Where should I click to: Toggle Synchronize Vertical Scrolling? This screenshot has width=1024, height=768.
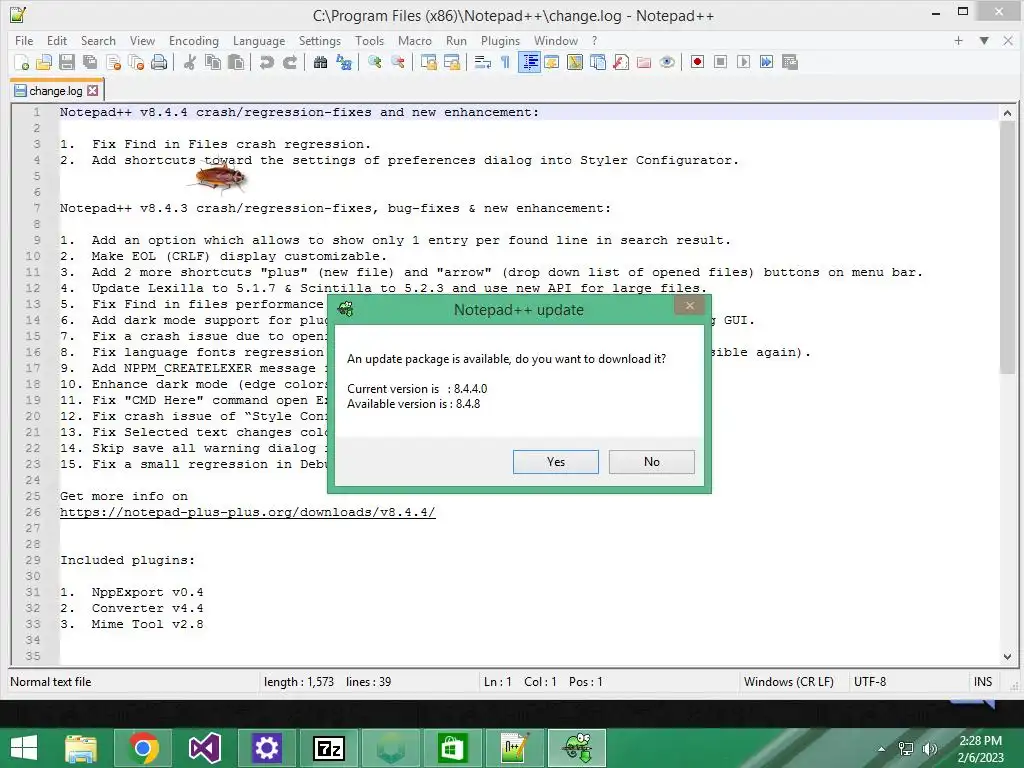coord(428,62)
